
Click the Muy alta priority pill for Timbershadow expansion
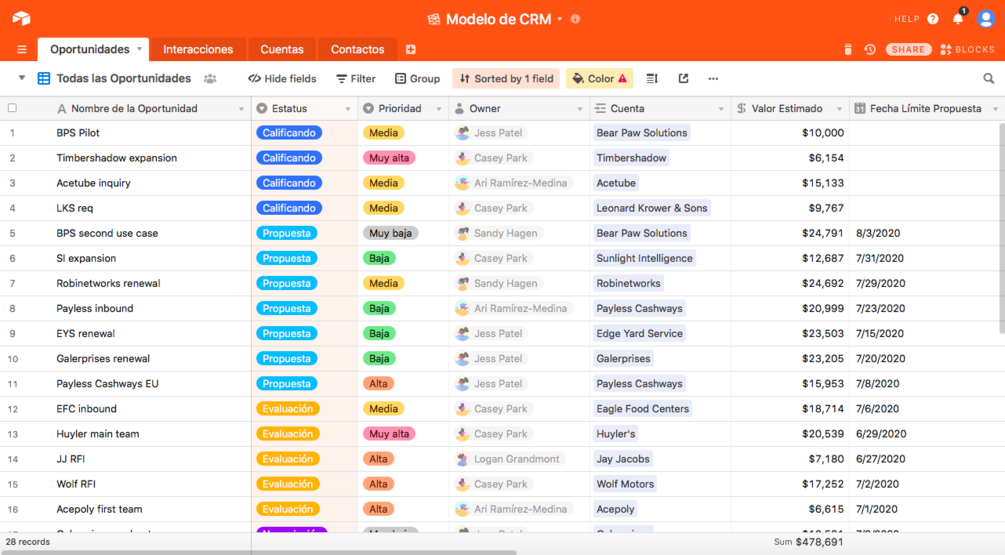click(389, 158)
